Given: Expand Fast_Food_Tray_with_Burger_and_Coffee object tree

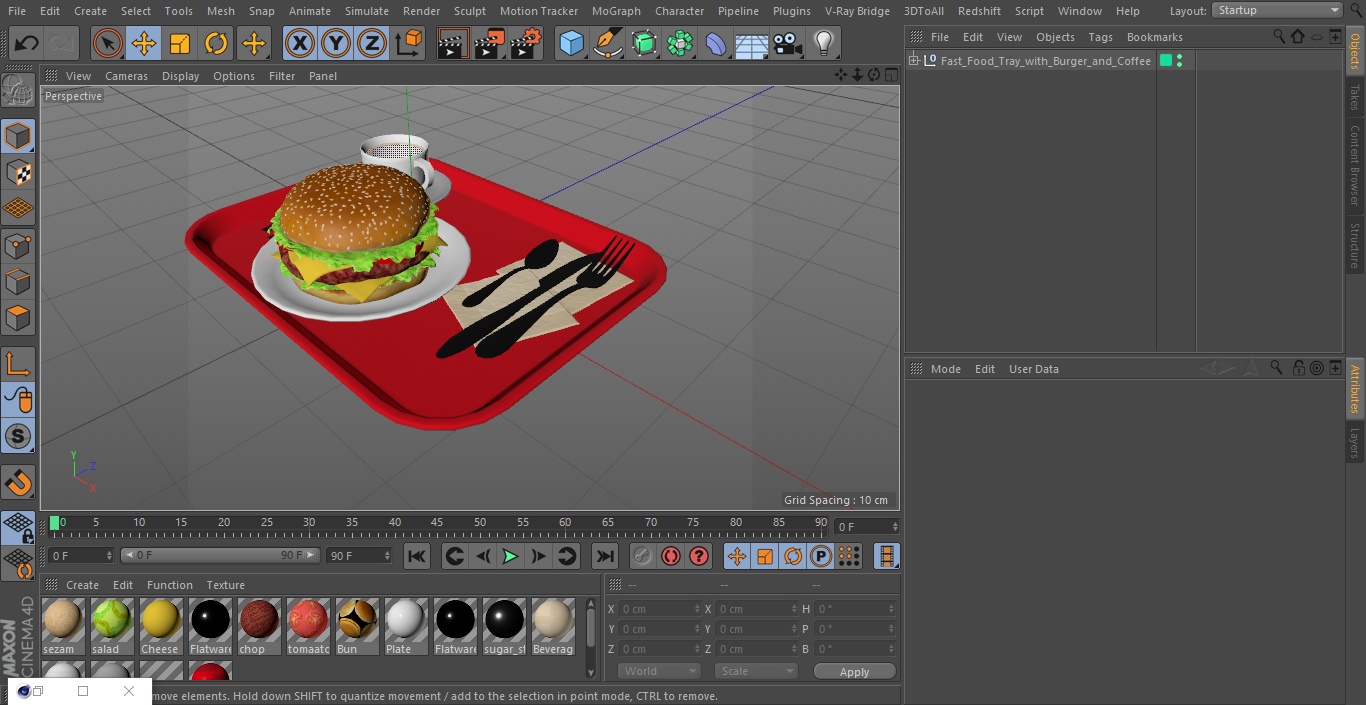Looking at the screenshot, I should 913,60.
